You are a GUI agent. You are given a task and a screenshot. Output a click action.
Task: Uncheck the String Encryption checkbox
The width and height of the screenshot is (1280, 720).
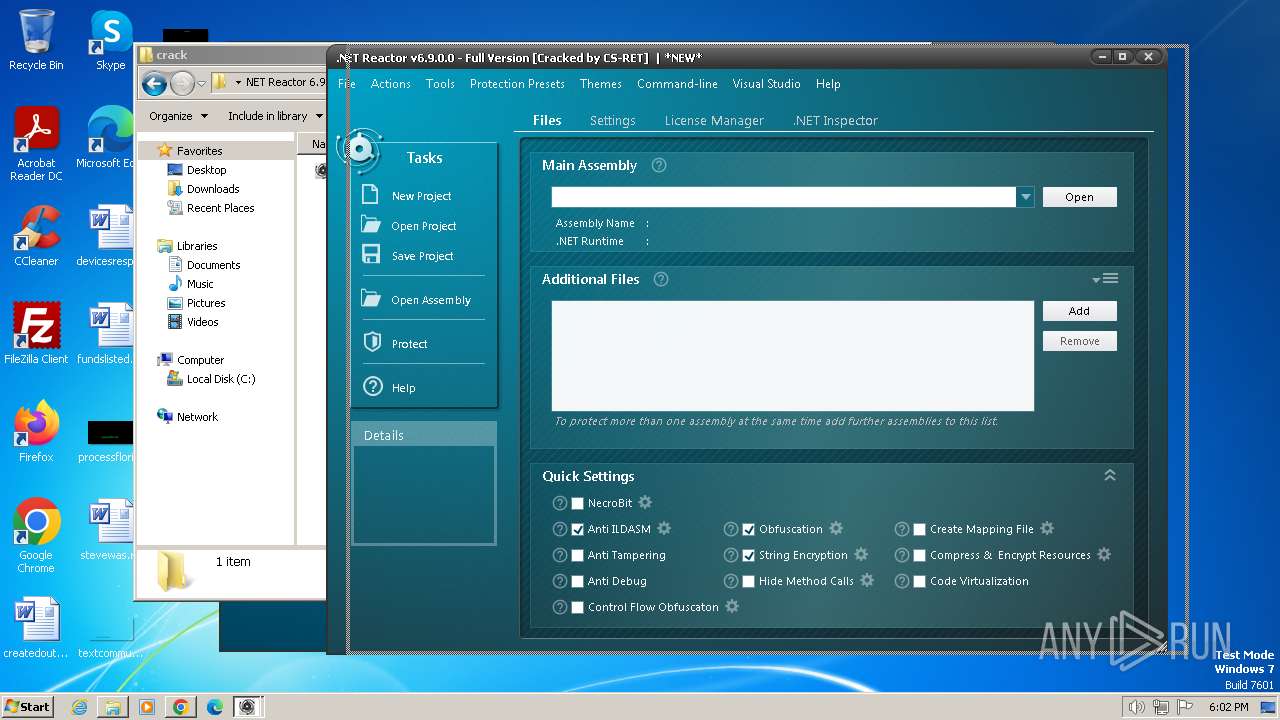pyautogui.click(x=748, y=555)
